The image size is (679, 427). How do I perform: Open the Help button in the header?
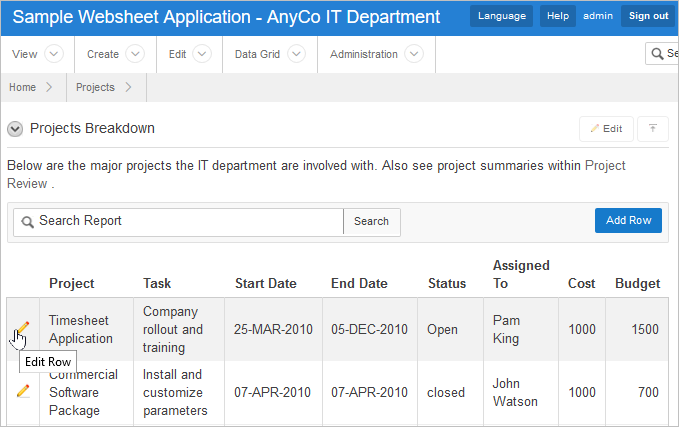558,16
